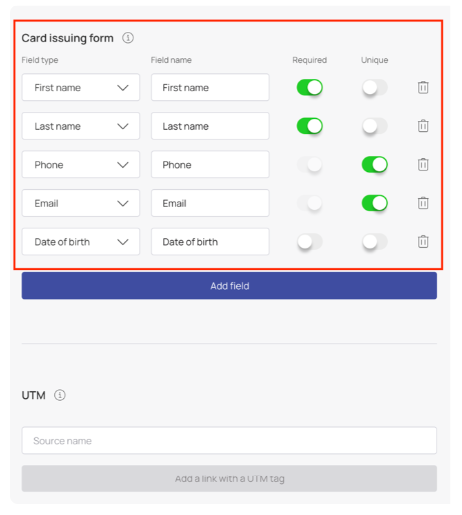This screenshot has width=462, height=515.
Task: Remove the Email field with trash icon
Action: [x=423, y=203]
